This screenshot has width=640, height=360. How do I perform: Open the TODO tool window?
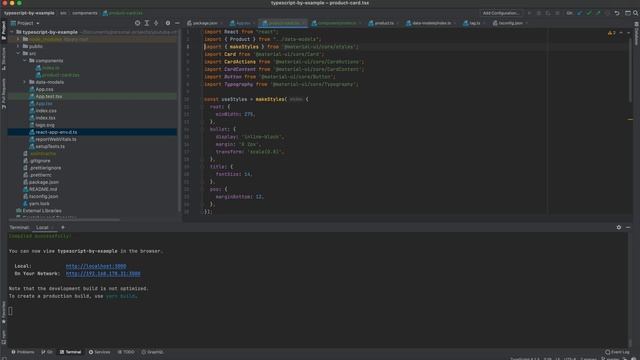point(126,352)
